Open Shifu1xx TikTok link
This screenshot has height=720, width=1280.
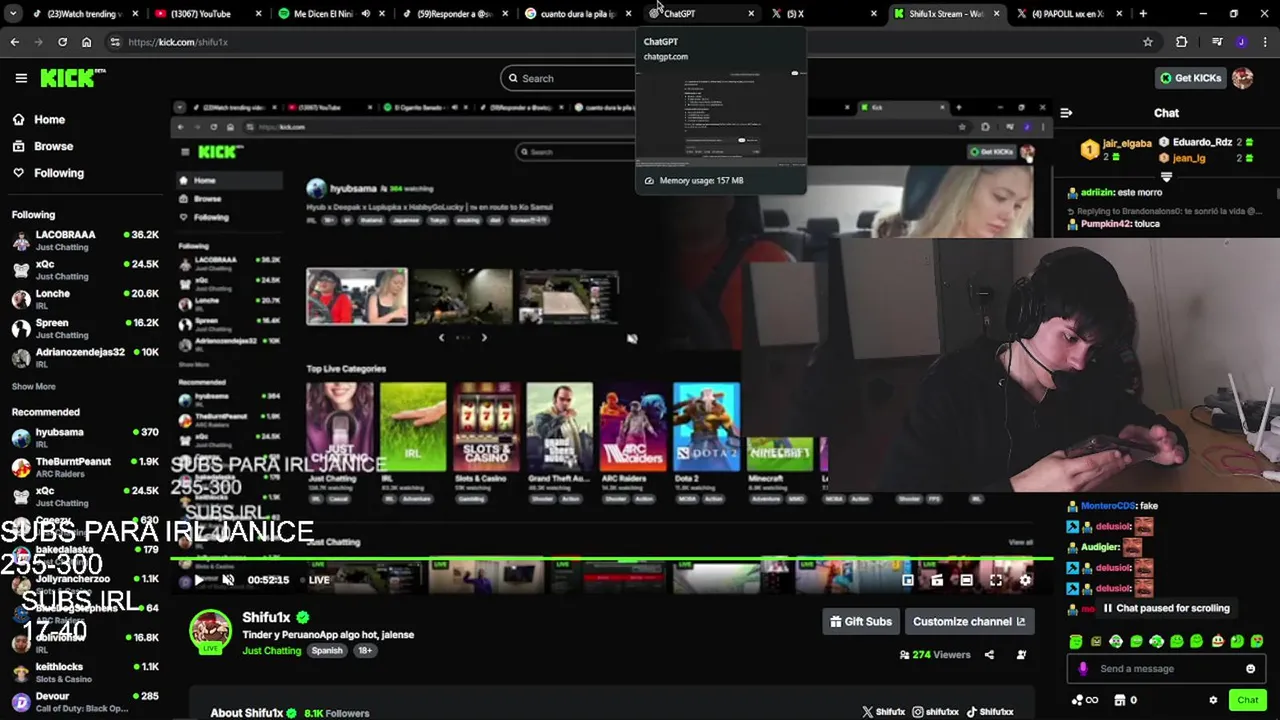tap(990, 712)
